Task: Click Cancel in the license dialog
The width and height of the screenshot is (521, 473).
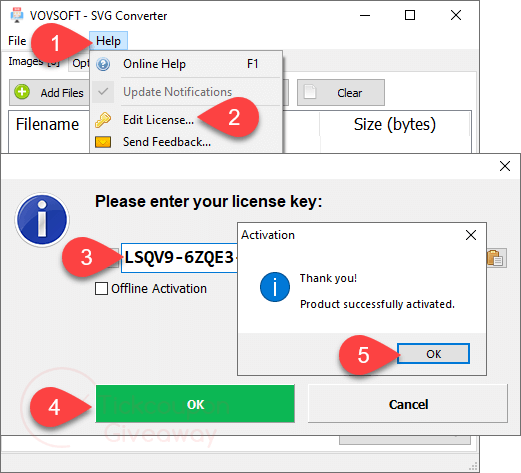Action: (408, 404)
